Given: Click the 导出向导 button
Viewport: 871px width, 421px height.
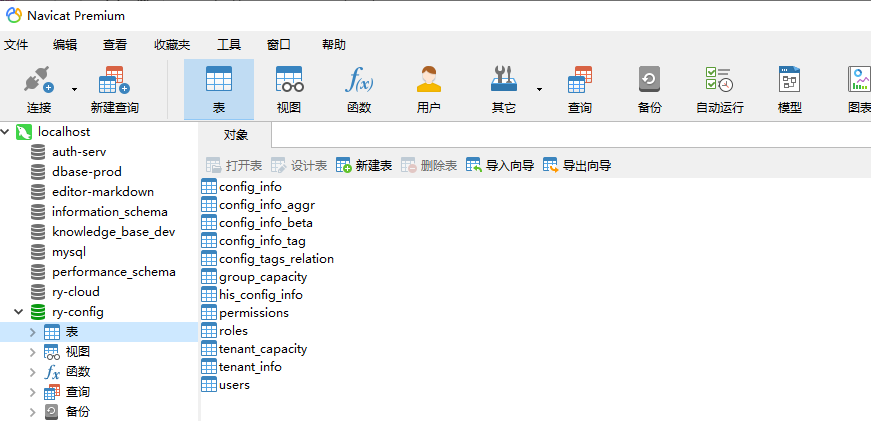Looking at the screenshot, I should 577,165.
